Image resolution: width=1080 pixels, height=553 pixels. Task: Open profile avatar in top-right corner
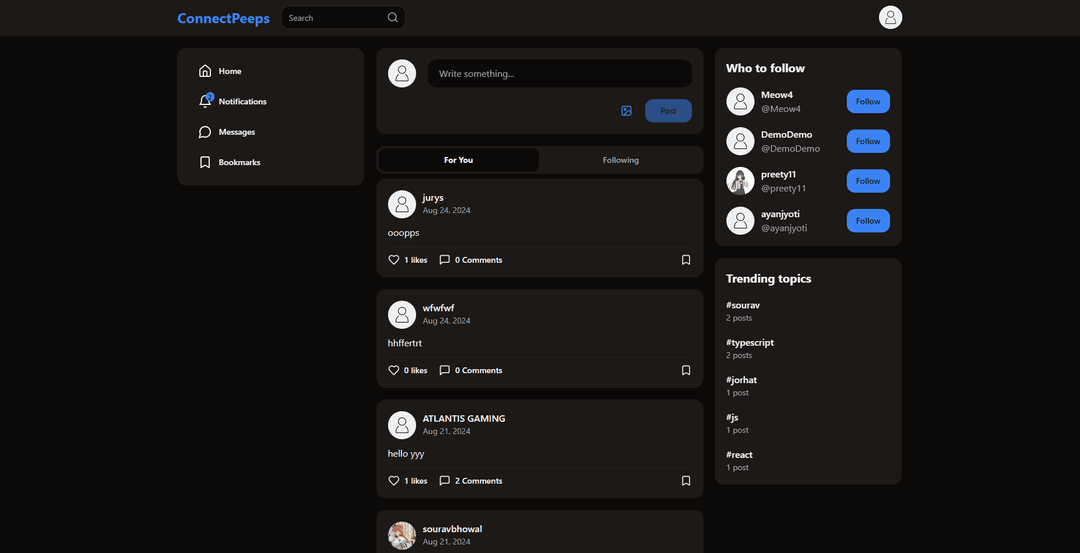[x=890, y=17]
